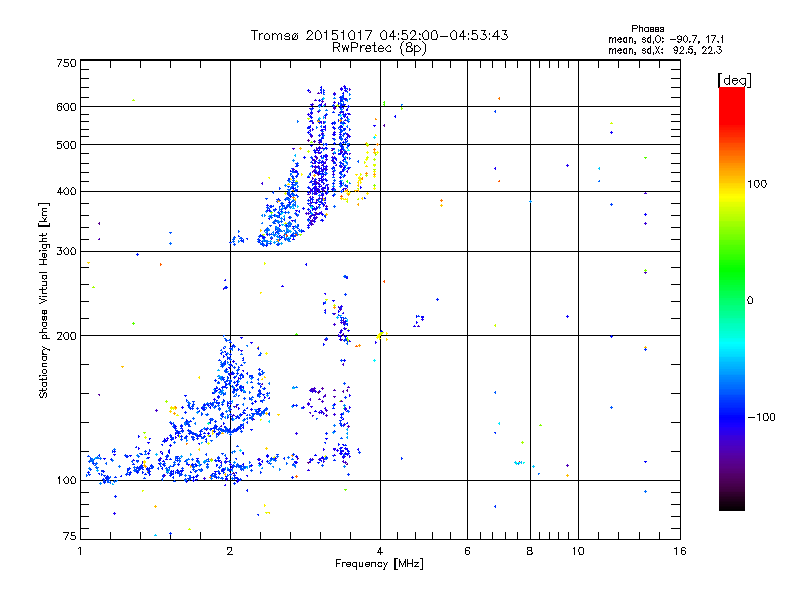
Task: Click the x-axis label '4'
Action: (380, 551)
